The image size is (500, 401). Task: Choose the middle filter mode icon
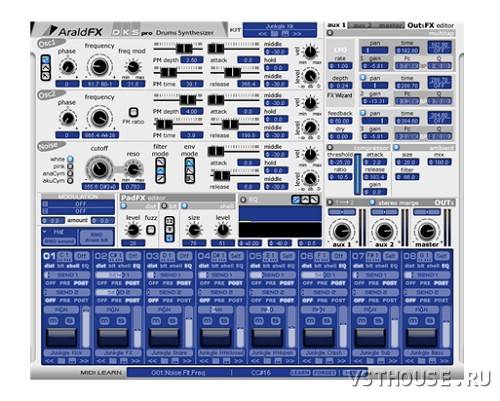pos(161,170)
